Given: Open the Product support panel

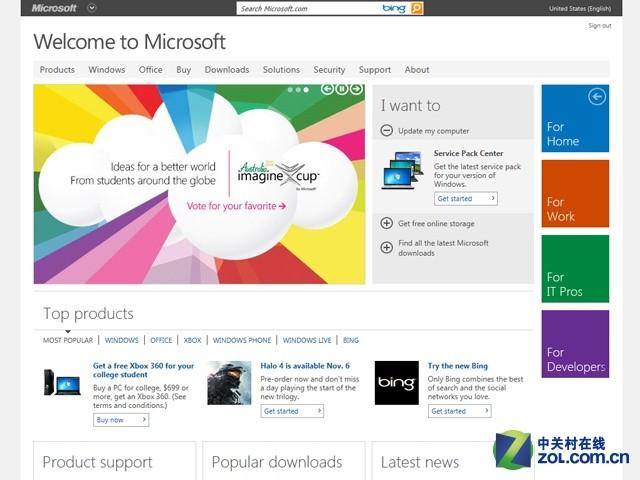Looking at the screenshot, I should [115, 461].
